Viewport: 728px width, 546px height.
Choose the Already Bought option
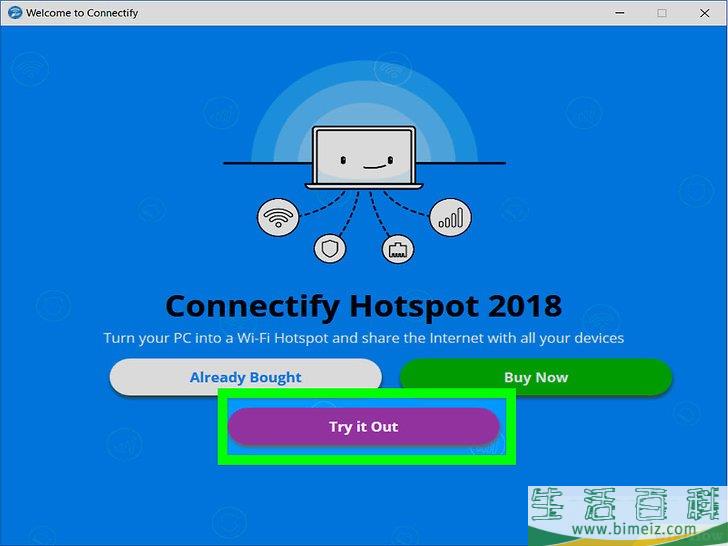246,377
